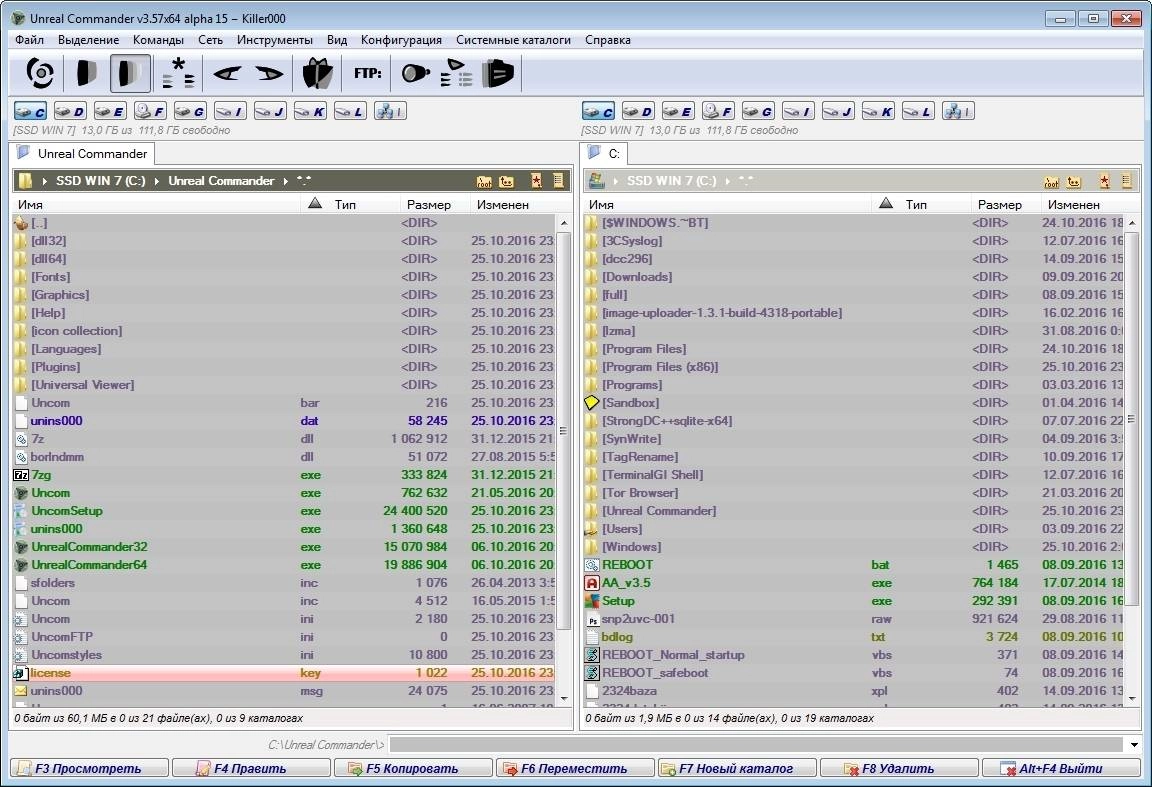The width and height of the screenshot is (1152, 787).
Task: Click F3 Просмотреть button
Action: [89, 769]
